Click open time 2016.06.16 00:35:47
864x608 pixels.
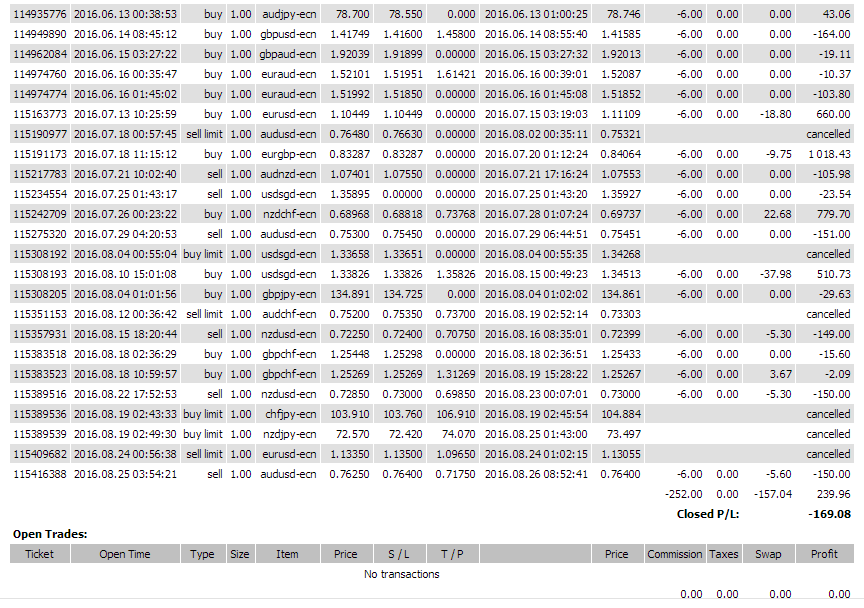coord(125,74)
